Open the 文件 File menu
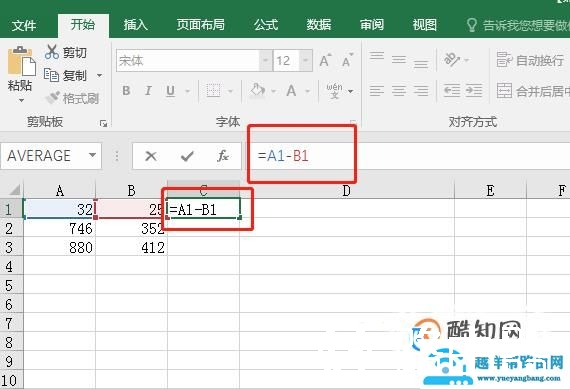The width and height of the screenshot is (570, 389). pyautogui.click(x=24, y=25)
